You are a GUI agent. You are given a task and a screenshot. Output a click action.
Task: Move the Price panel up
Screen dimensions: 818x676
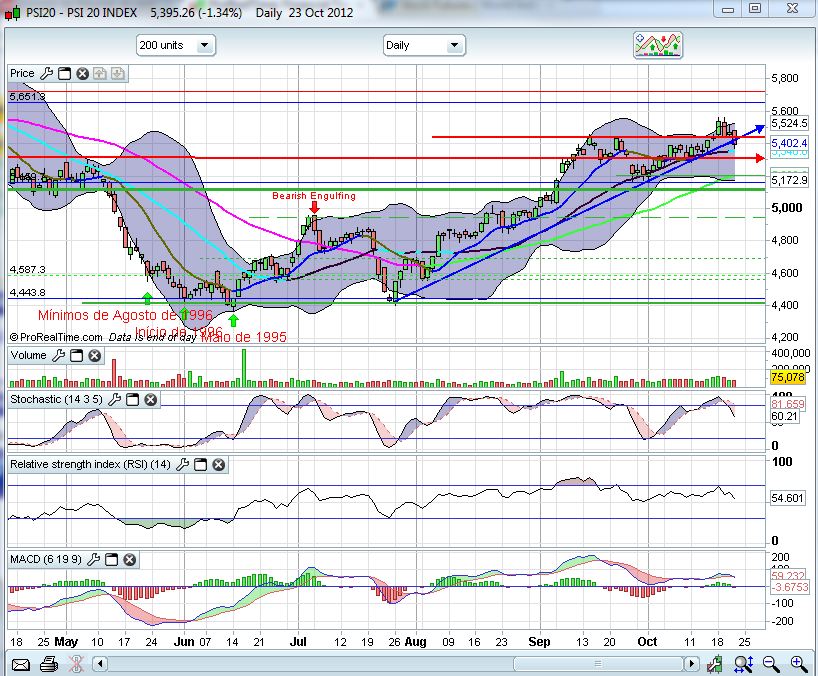100,74
